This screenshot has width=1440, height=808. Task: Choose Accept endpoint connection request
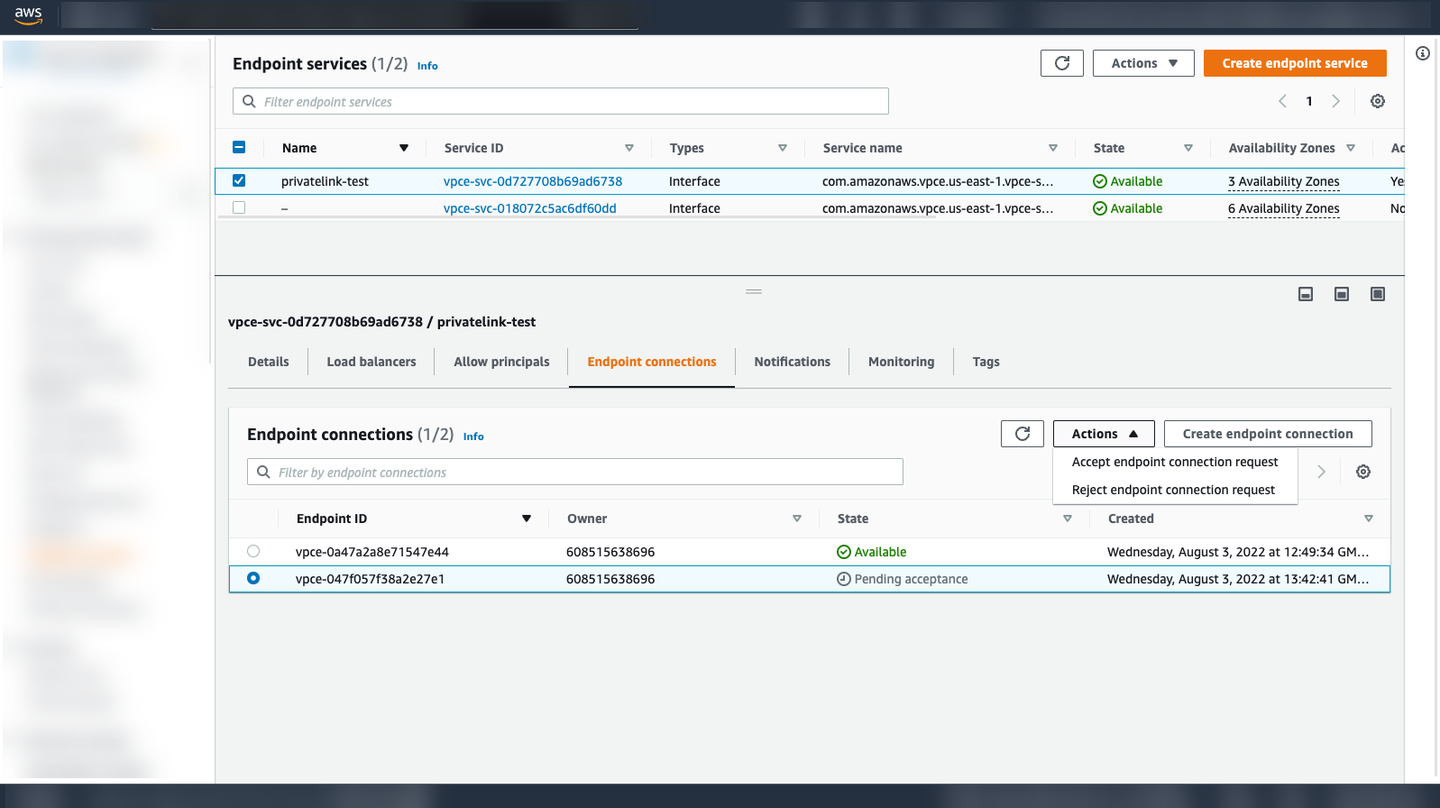pyautogui.click(x=1175, y=462)
